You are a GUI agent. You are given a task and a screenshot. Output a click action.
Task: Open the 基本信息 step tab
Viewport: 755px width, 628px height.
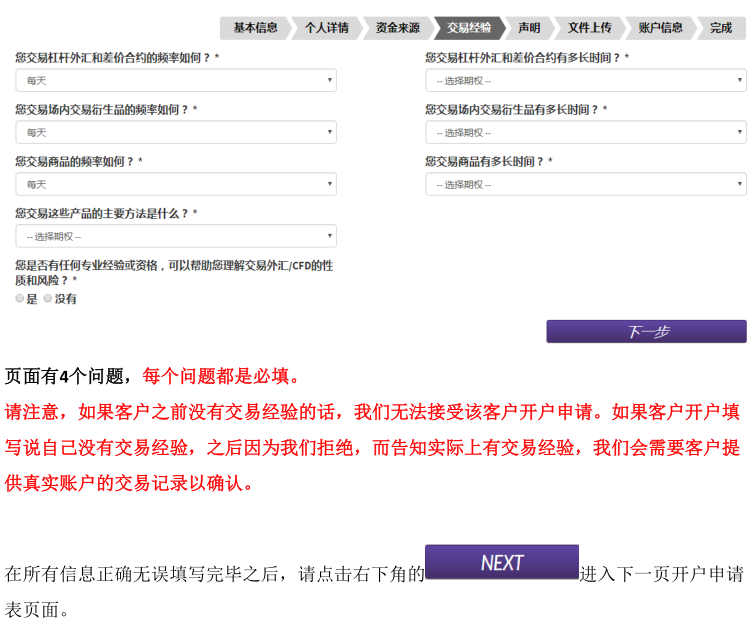point(255,28)
